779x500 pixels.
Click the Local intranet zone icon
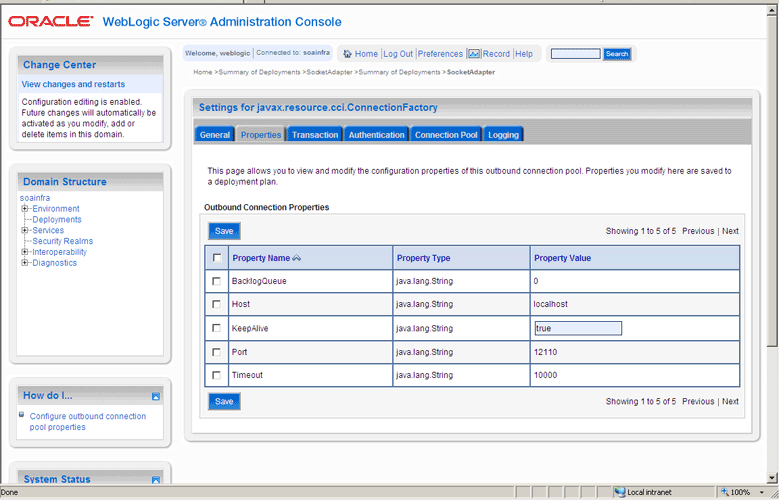(x=620, y=493)
